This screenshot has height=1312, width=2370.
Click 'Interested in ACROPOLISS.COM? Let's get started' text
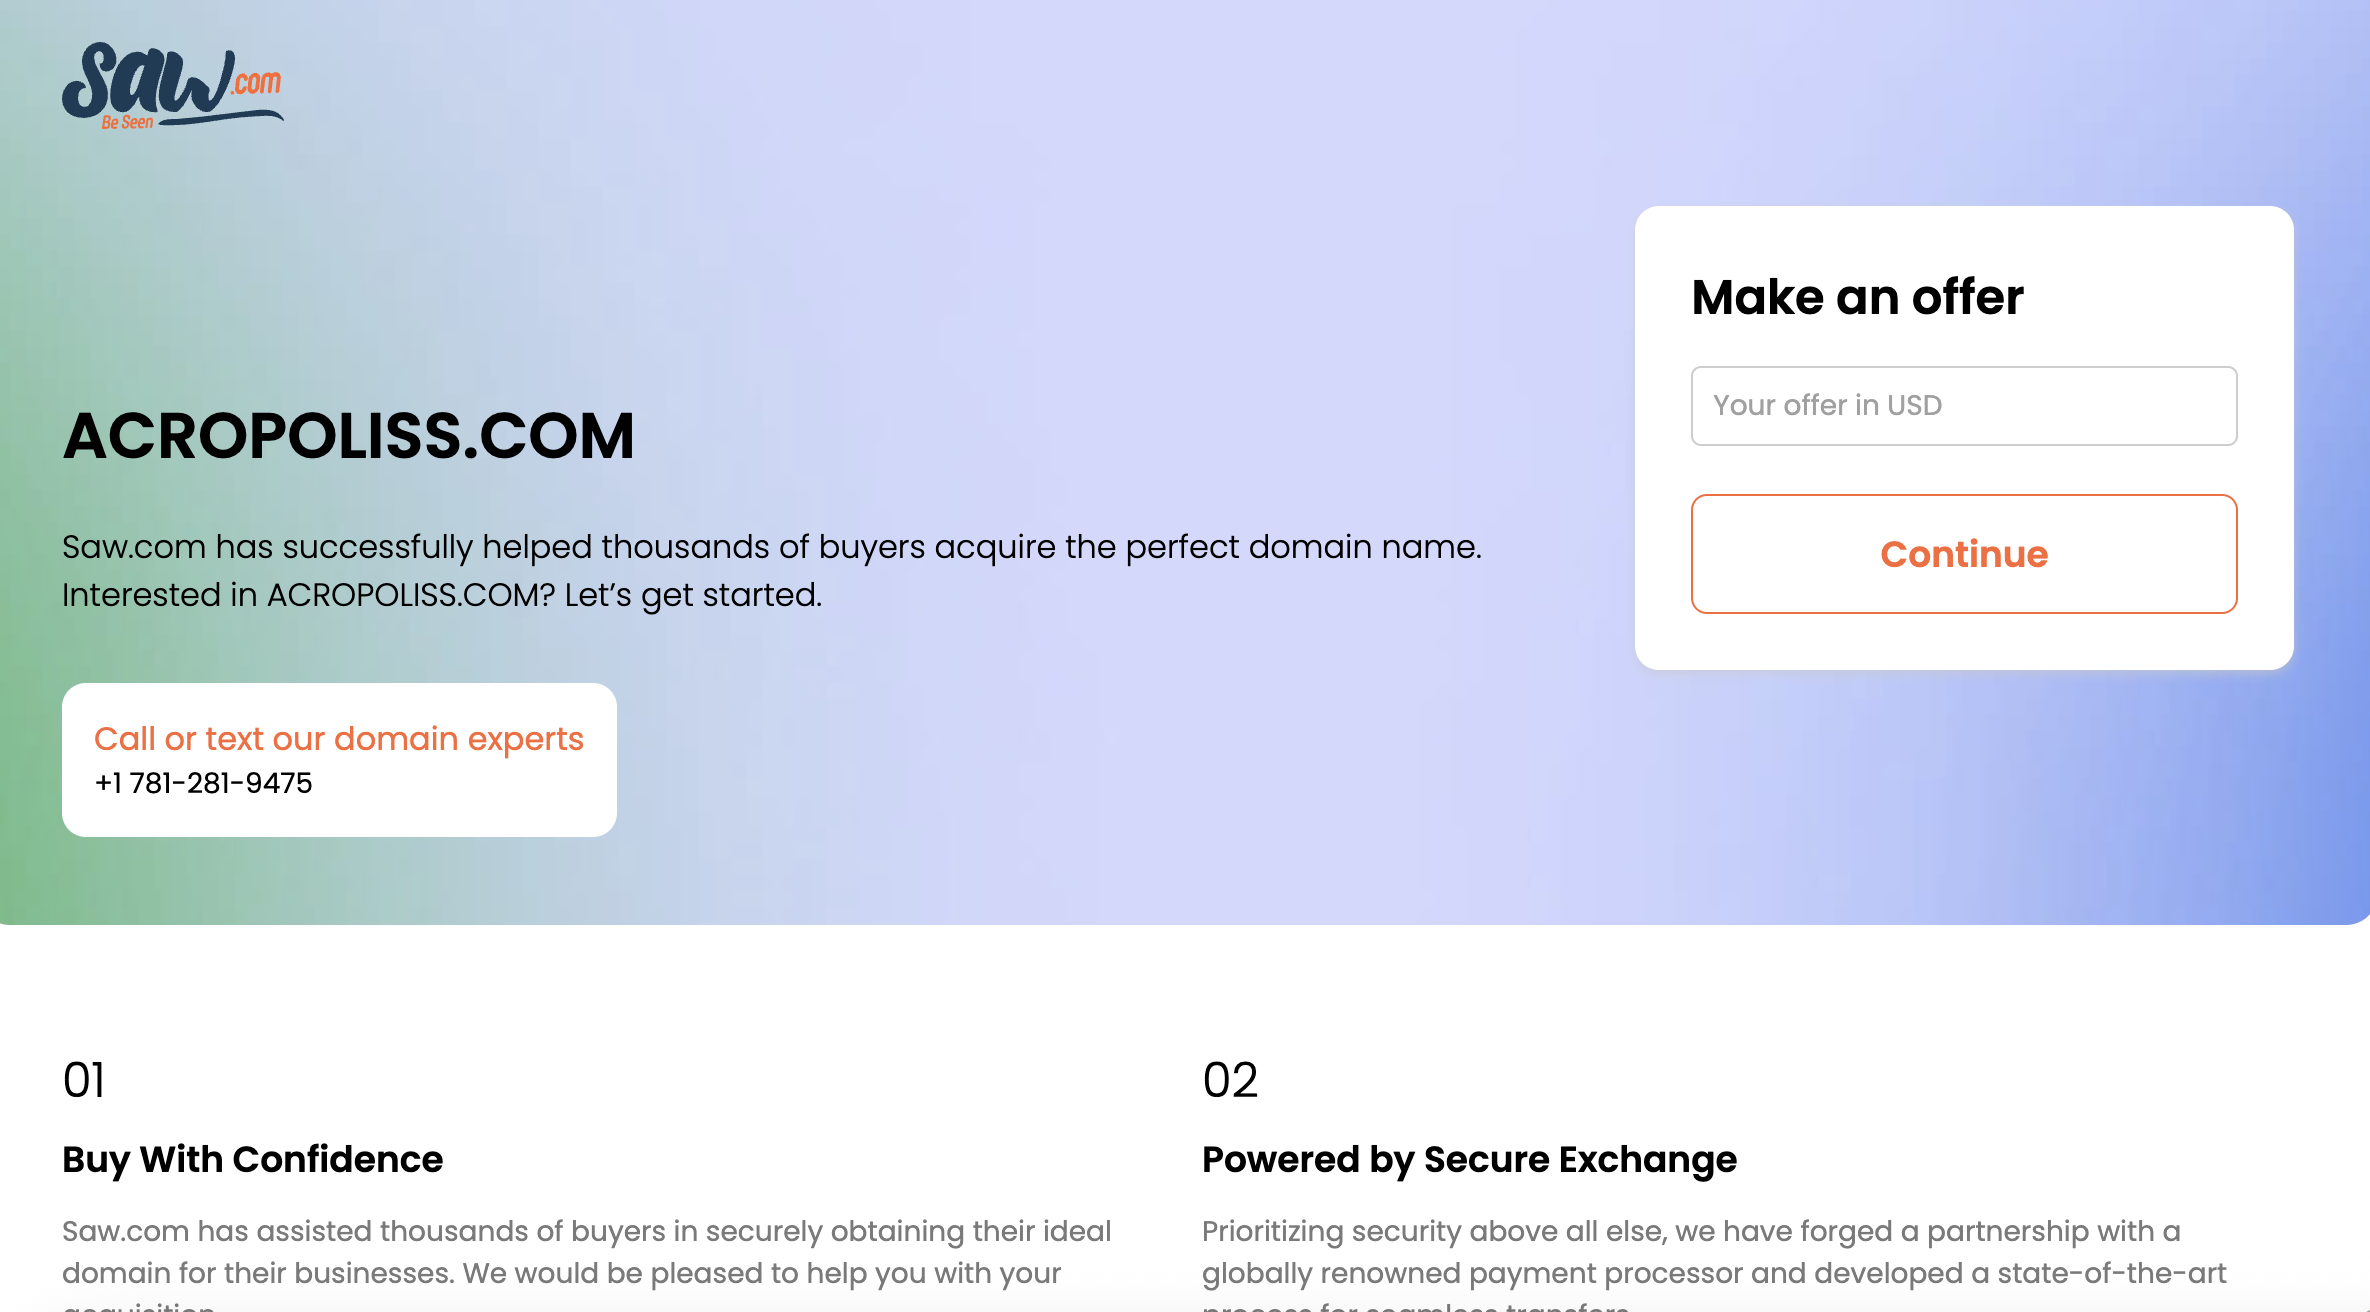[x=441, y=595]
